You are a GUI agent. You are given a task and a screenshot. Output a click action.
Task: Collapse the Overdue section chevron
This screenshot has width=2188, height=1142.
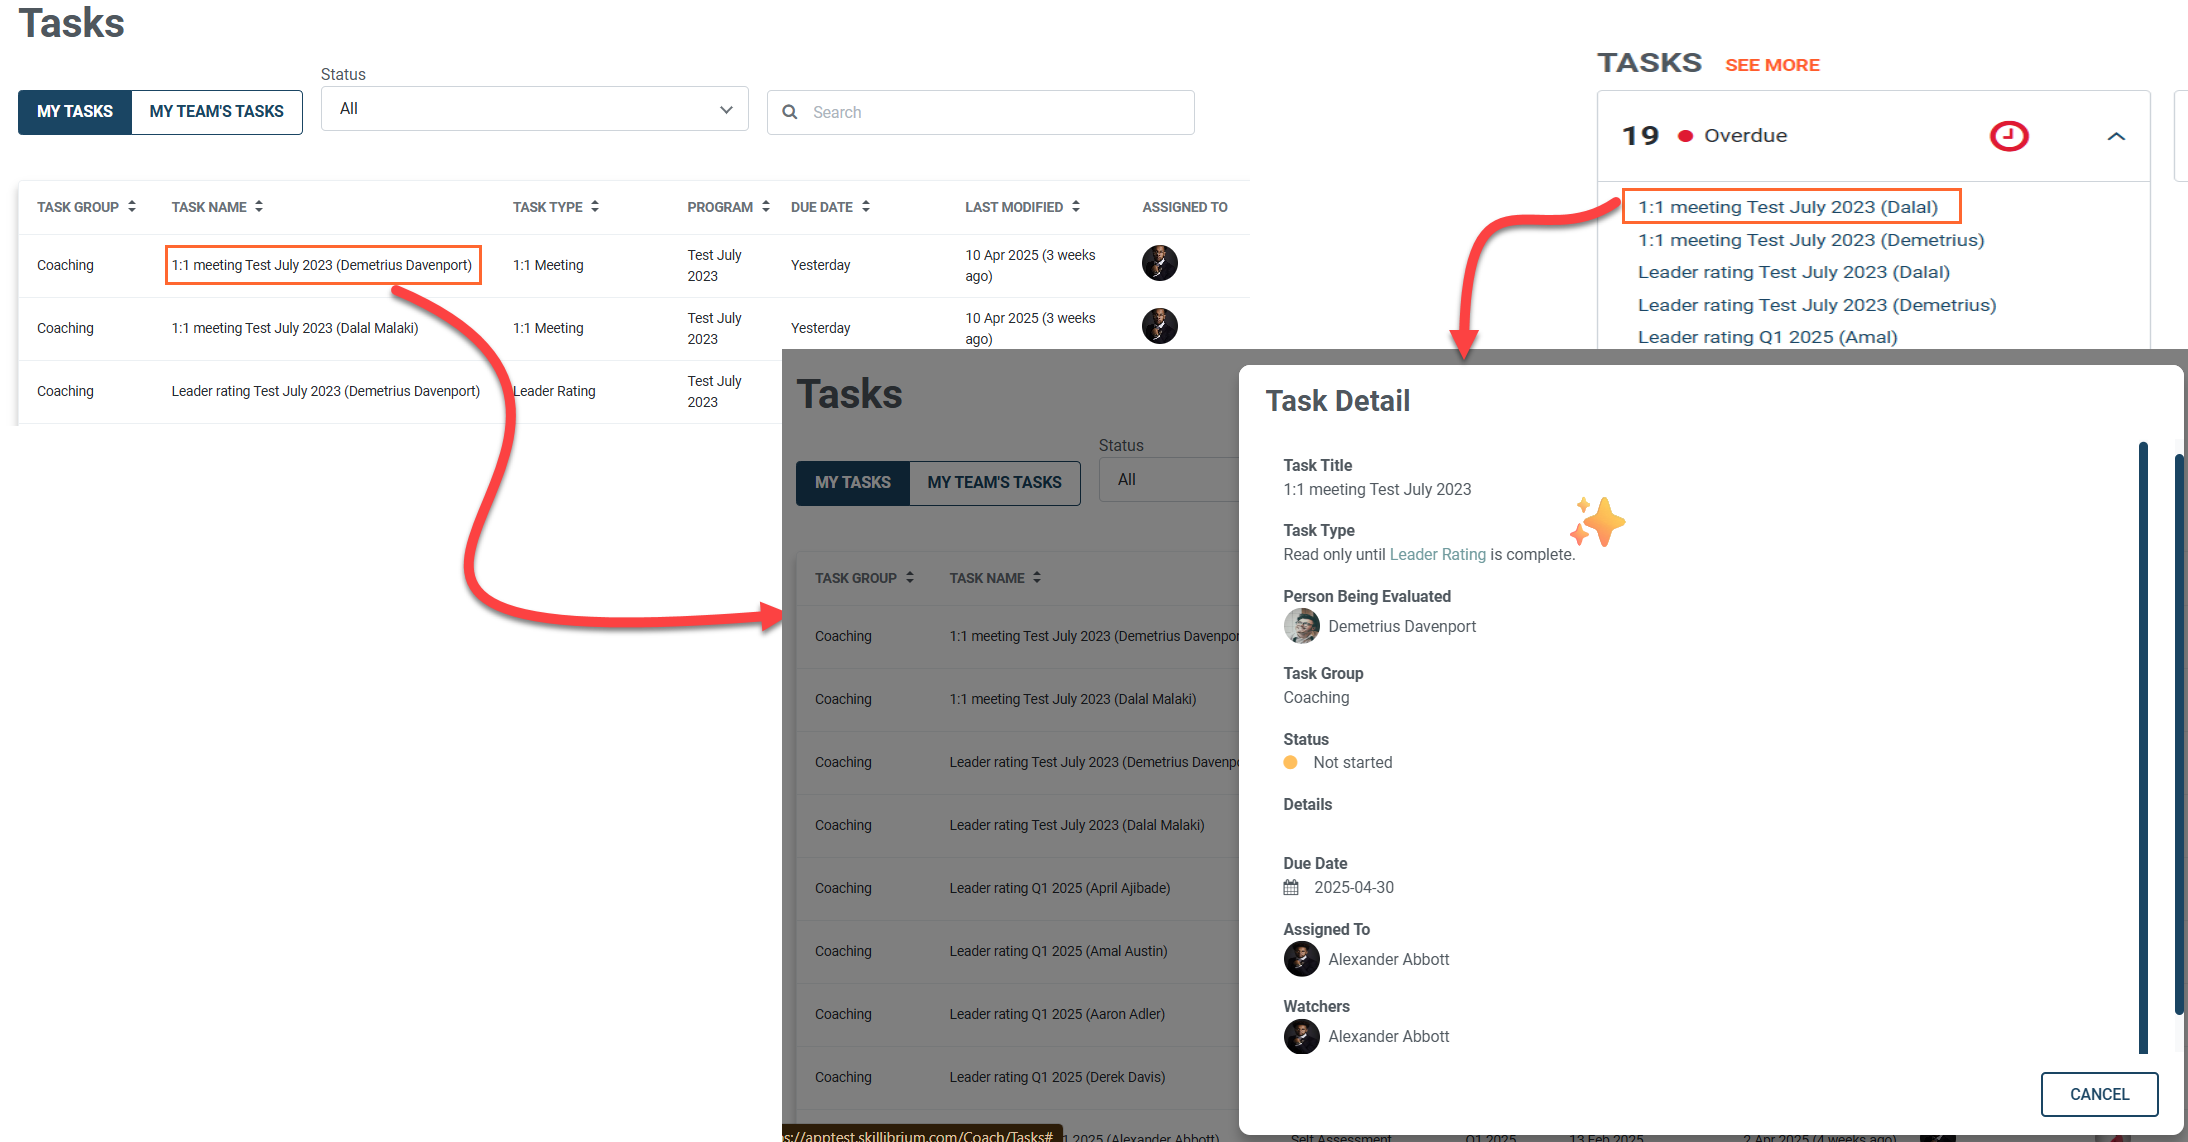[2116, 136]
